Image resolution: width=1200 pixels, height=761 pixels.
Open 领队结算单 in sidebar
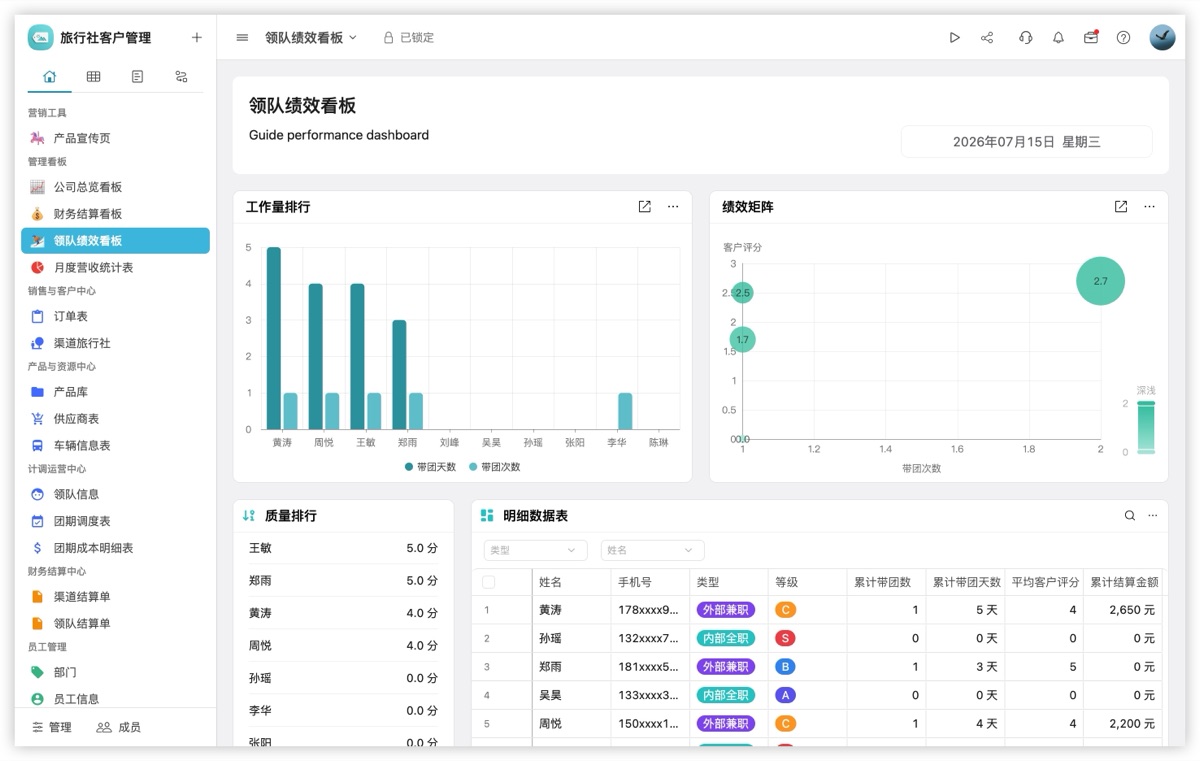(x=115, y=623)
